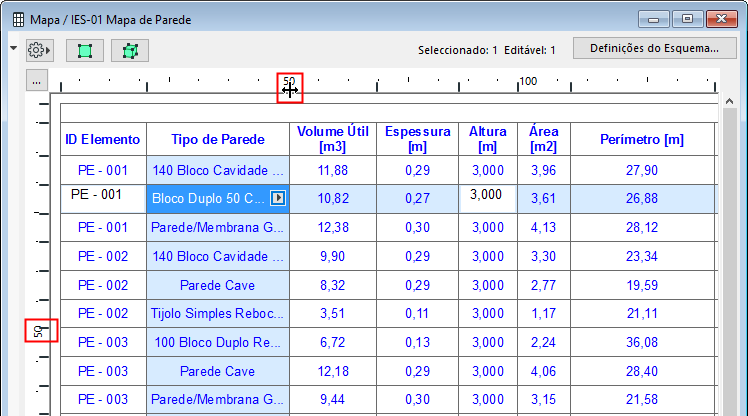
Task: Select the highlighted Bloco Duplo 50 C... cell
Action: [218, 198]
